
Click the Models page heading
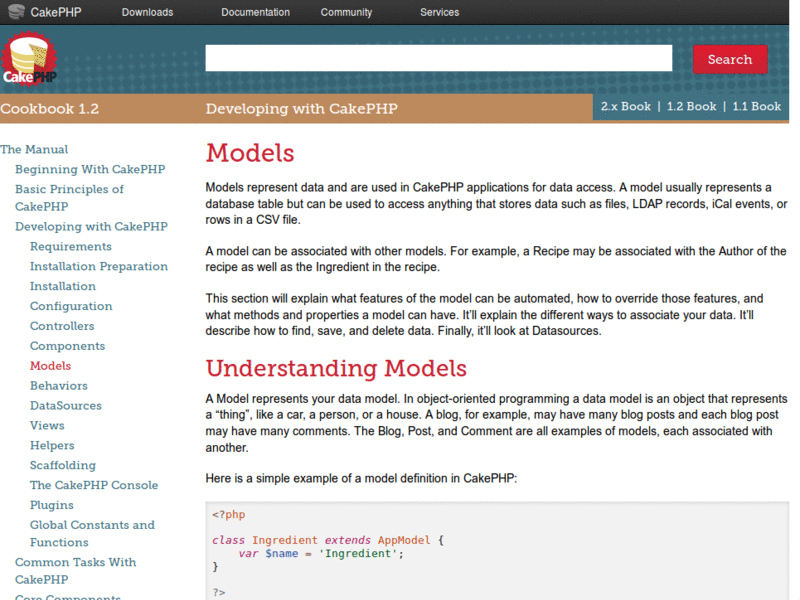250,153
